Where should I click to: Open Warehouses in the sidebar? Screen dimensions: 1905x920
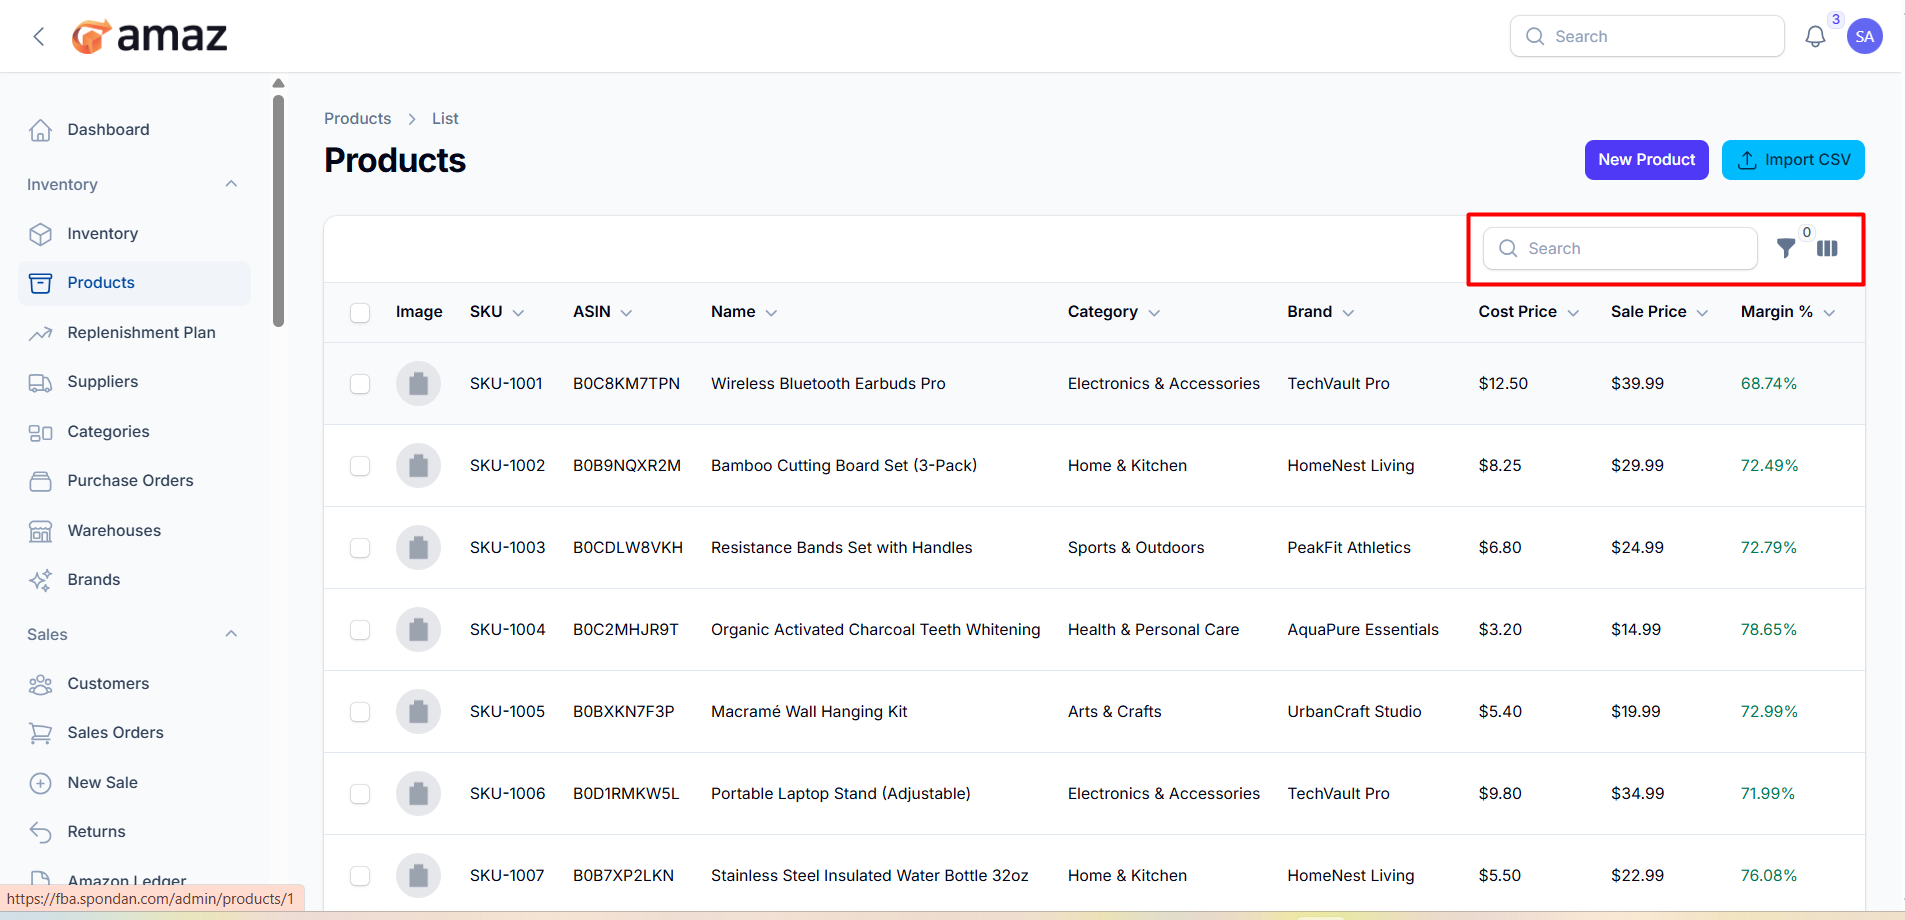pos(114,531)
